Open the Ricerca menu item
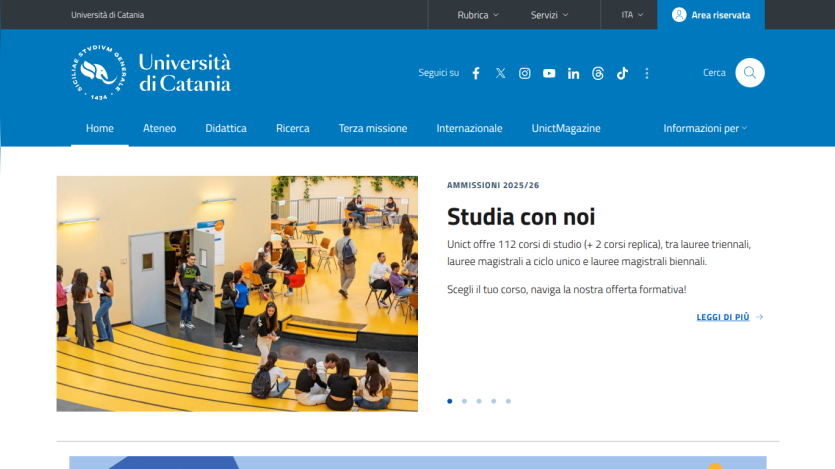Viewport: 835px width, 469px height. 292,128
